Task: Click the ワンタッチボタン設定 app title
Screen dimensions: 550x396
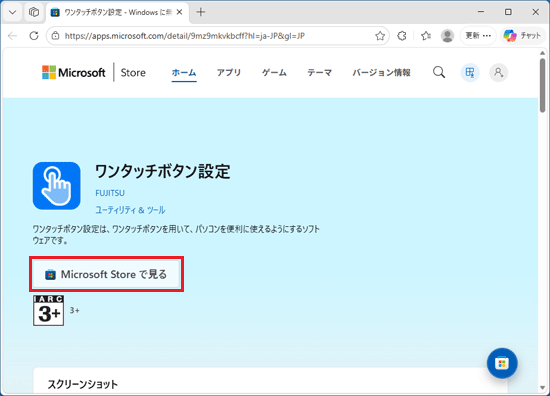Action: point(162,172)
